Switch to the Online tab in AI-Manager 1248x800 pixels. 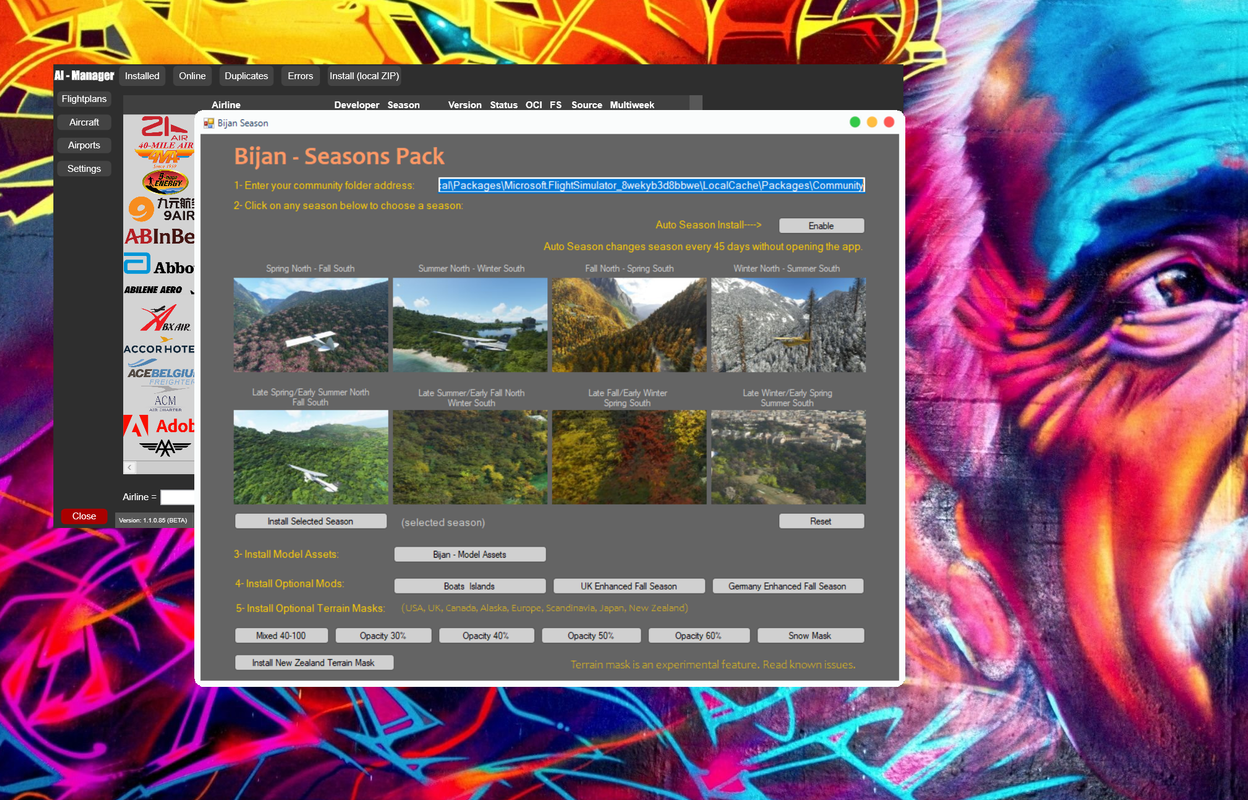point(192,76)
